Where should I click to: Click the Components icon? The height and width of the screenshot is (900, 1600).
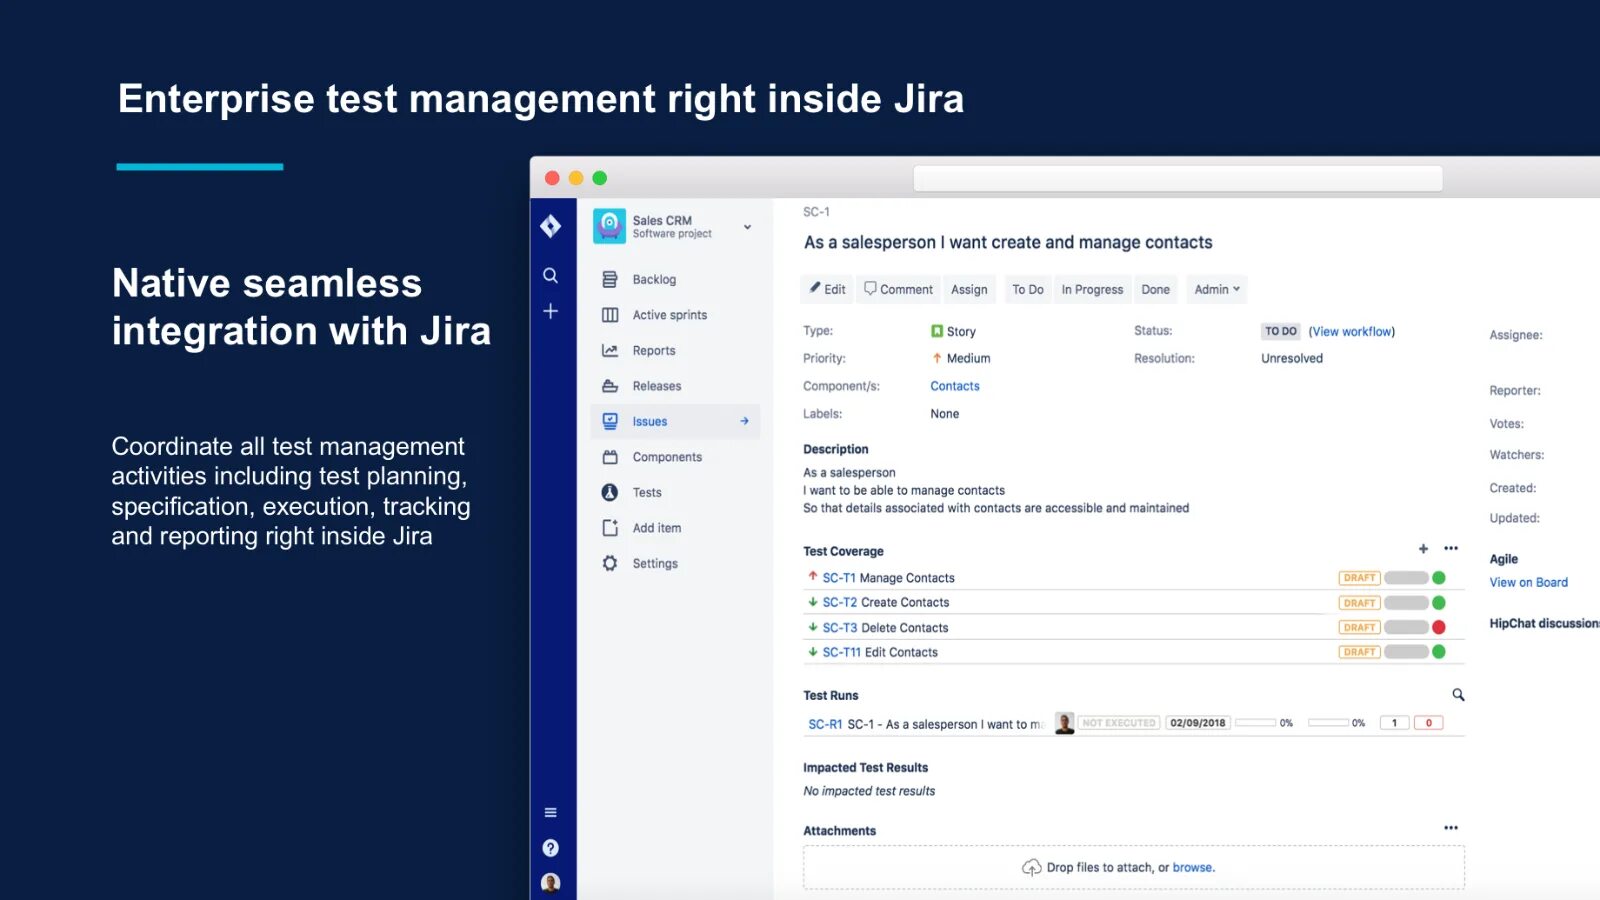click(x=610, y=457)
